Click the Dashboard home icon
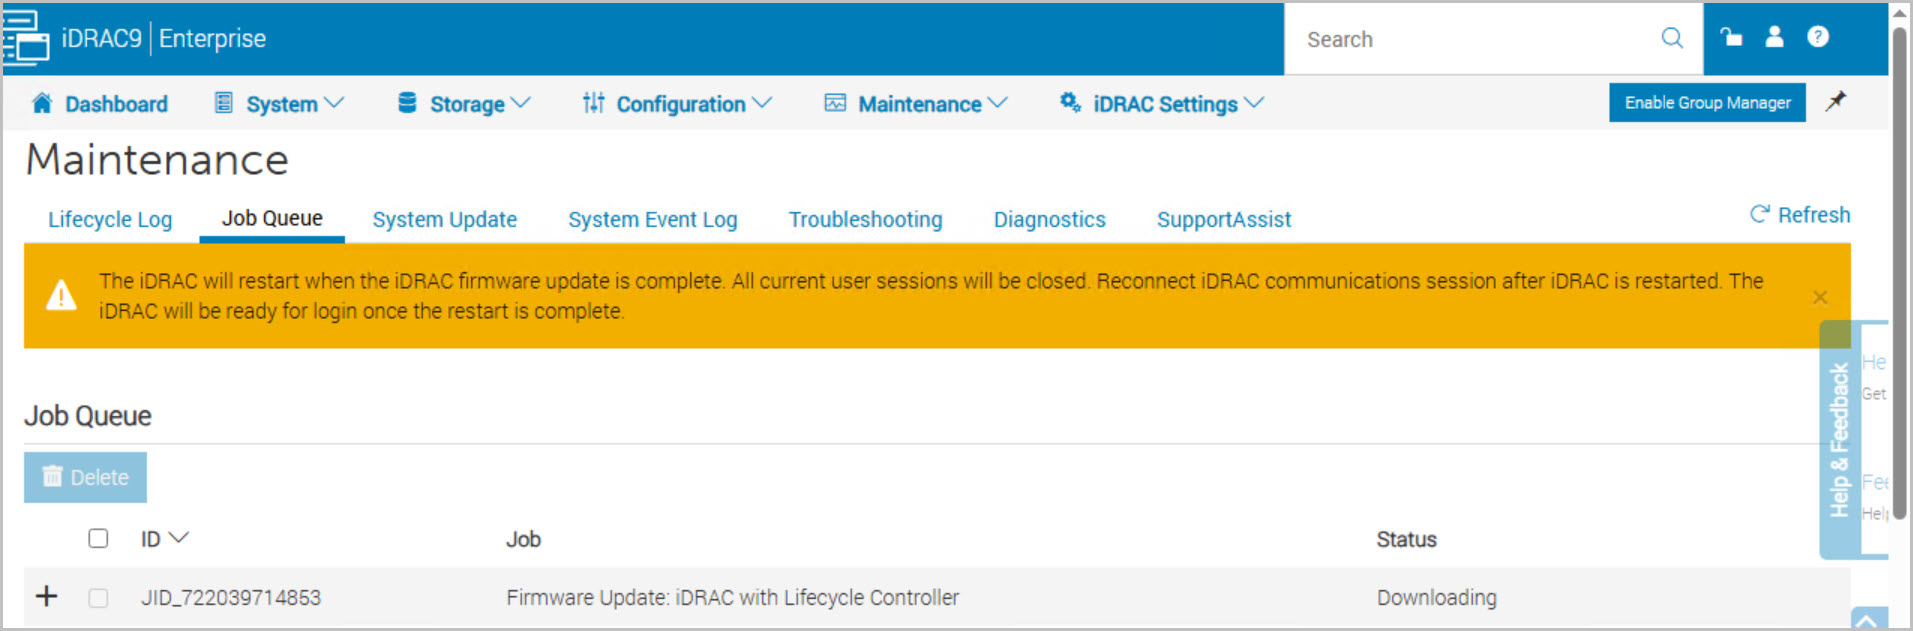Screen dimensions: 1913x631 (42, 103)
